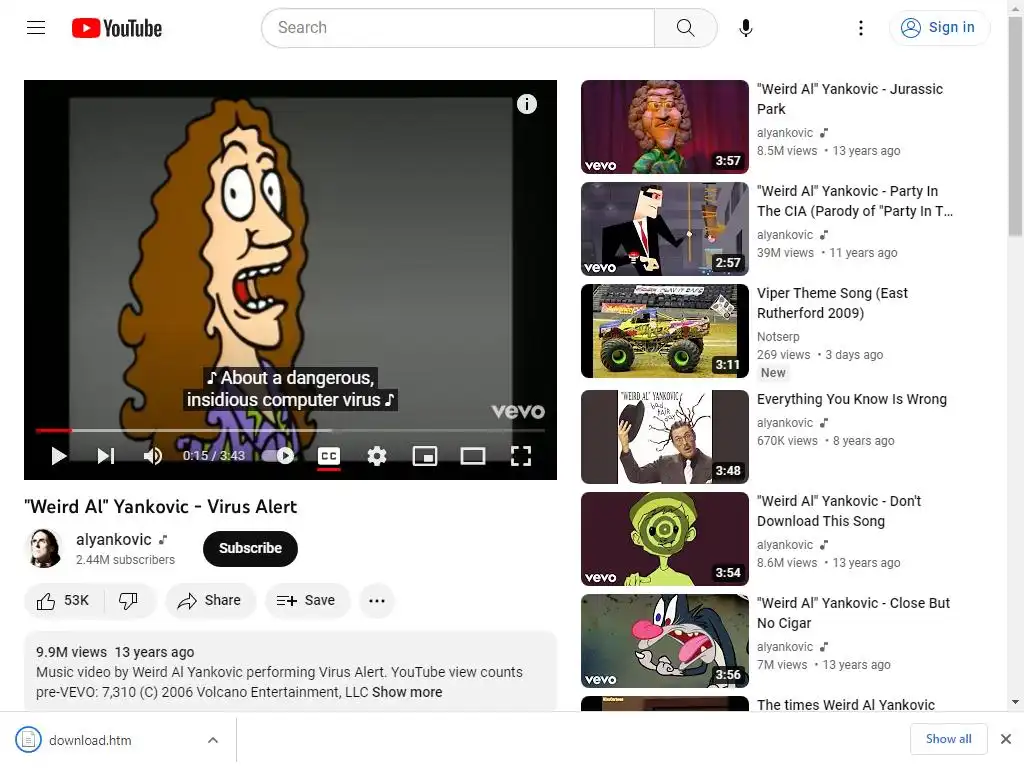The image size is (1024, 768).
Task: Open the download.htm file in downloads bar
Action: [90, 741]
